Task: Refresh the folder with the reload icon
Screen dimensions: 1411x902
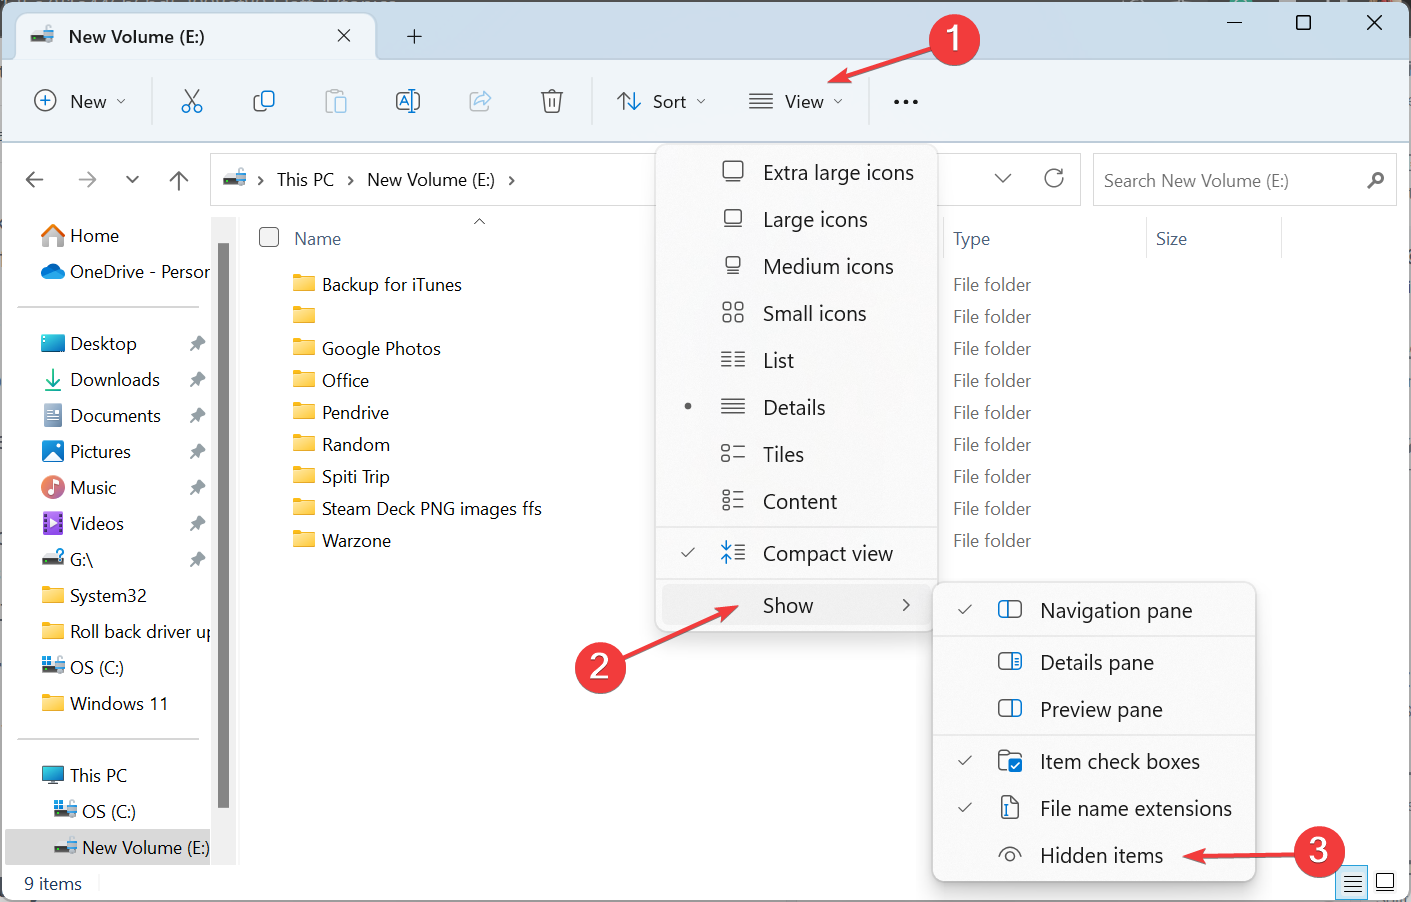Action: [1054, 179]
